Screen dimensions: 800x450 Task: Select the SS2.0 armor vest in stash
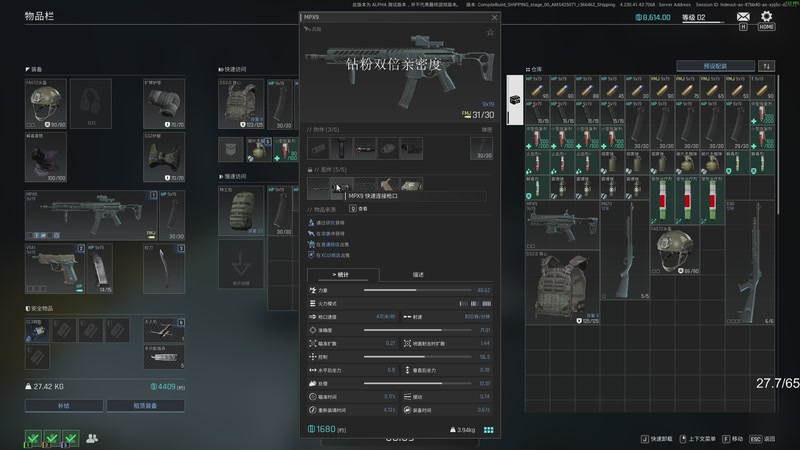[x=562, y=288]
